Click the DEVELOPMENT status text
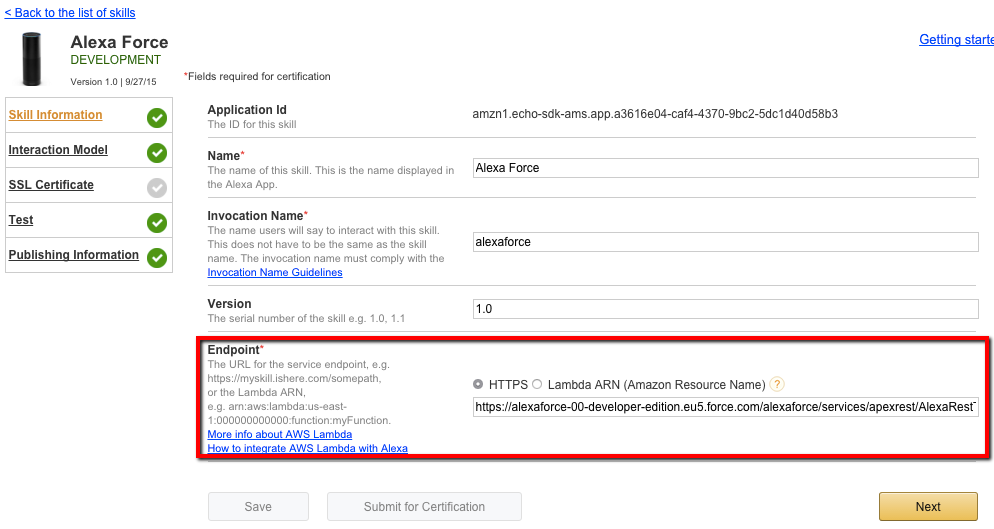 click(x=115, y=60)
